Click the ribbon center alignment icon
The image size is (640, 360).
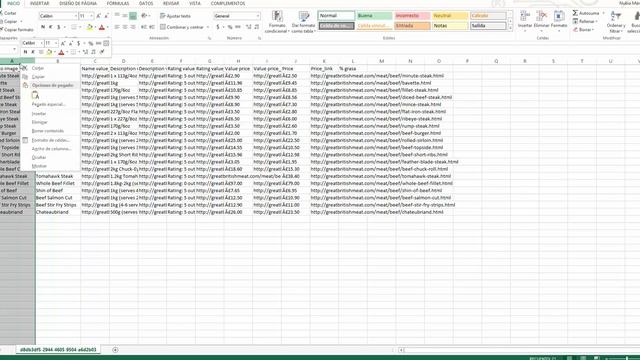pyautogui.click(x=125, y=27)
